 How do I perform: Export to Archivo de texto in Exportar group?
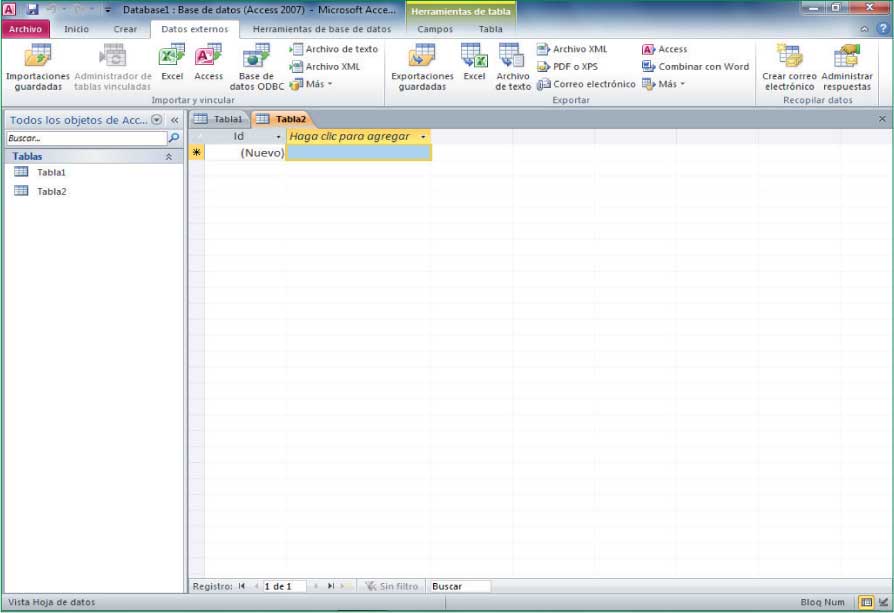[513, 67]
